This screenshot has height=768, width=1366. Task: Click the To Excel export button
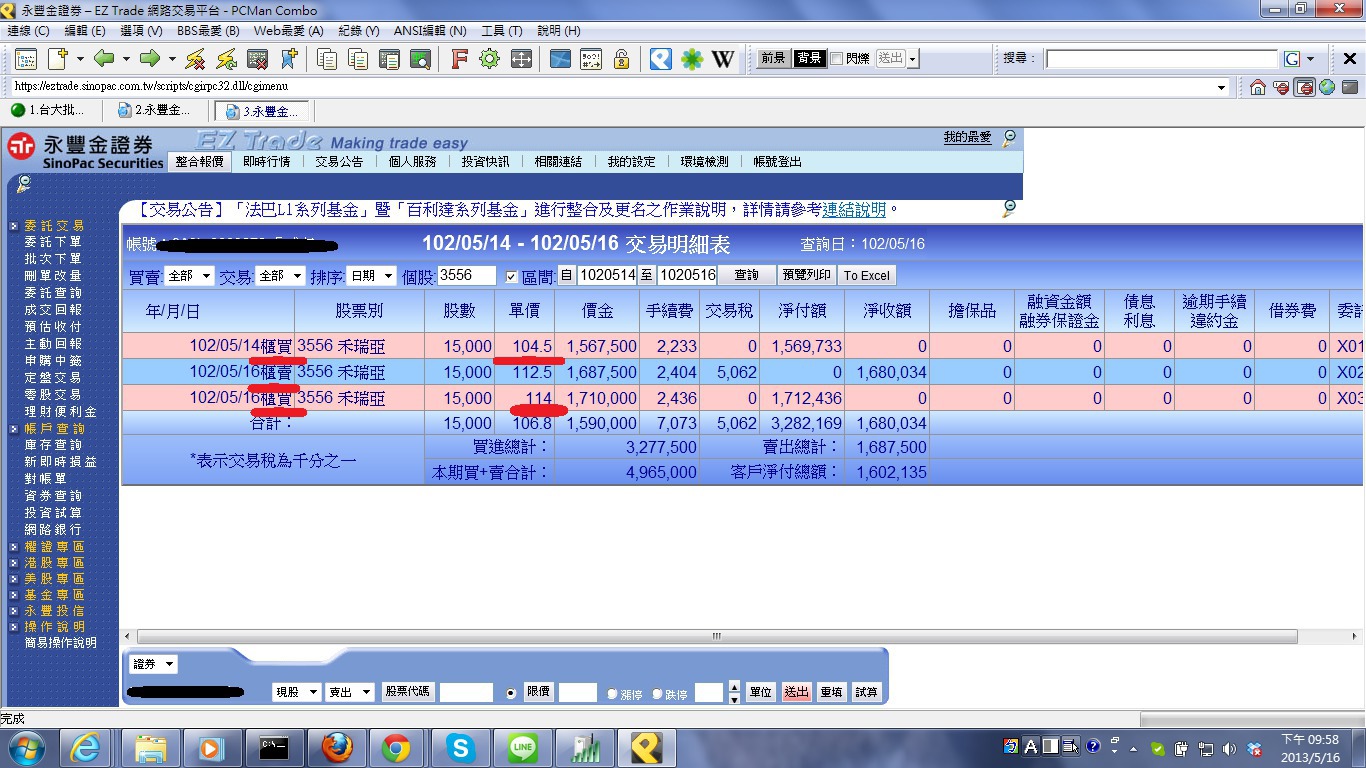coord(866,276)
